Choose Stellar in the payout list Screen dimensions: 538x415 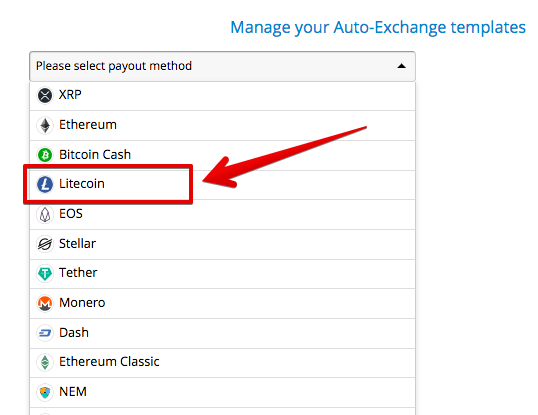tap(222, 245)
